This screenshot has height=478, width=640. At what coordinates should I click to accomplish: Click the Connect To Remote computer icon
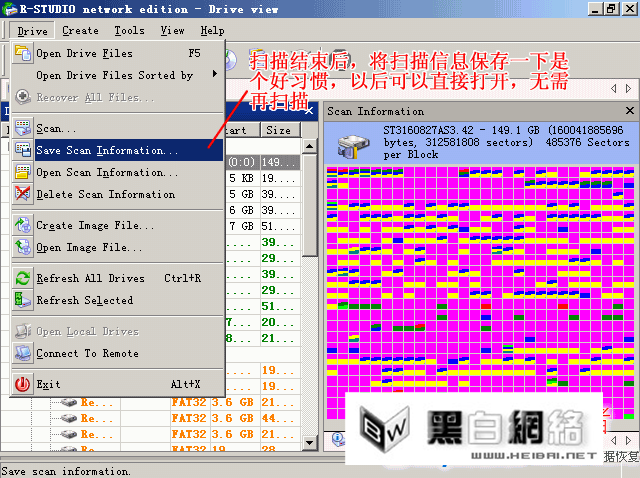[22, 353]
